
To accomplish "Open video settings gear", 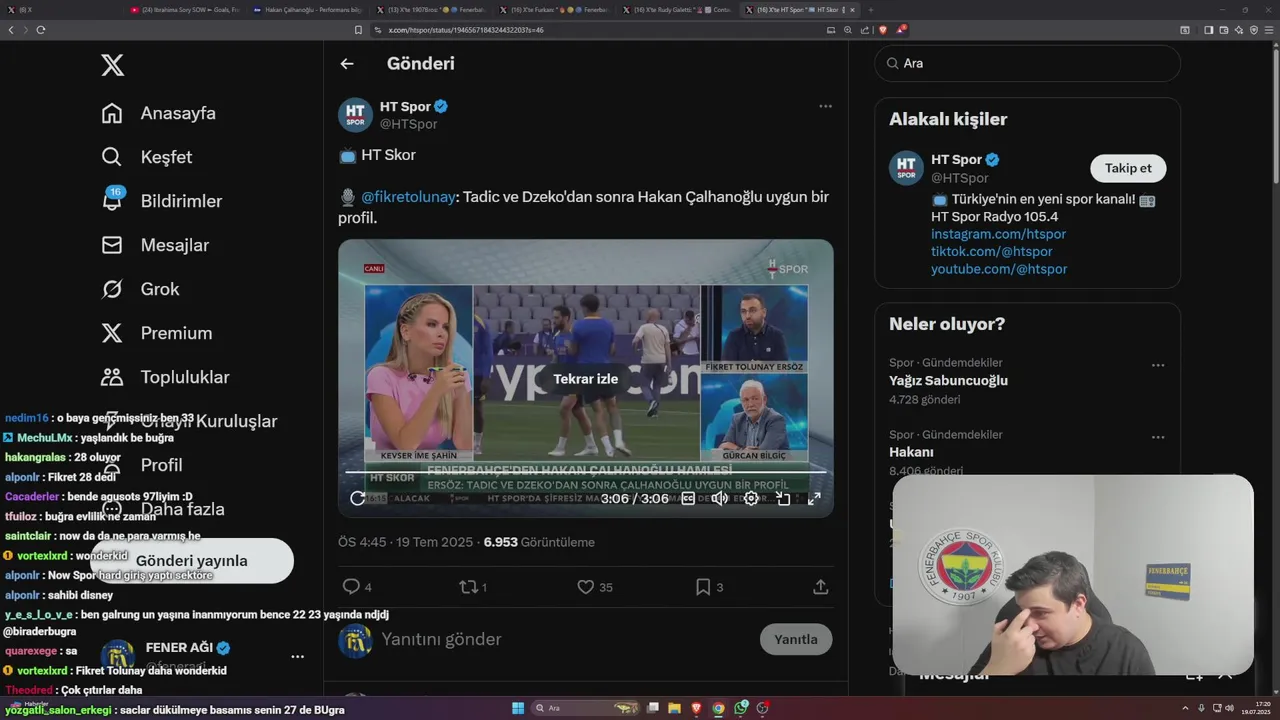I will pos(751,498).
